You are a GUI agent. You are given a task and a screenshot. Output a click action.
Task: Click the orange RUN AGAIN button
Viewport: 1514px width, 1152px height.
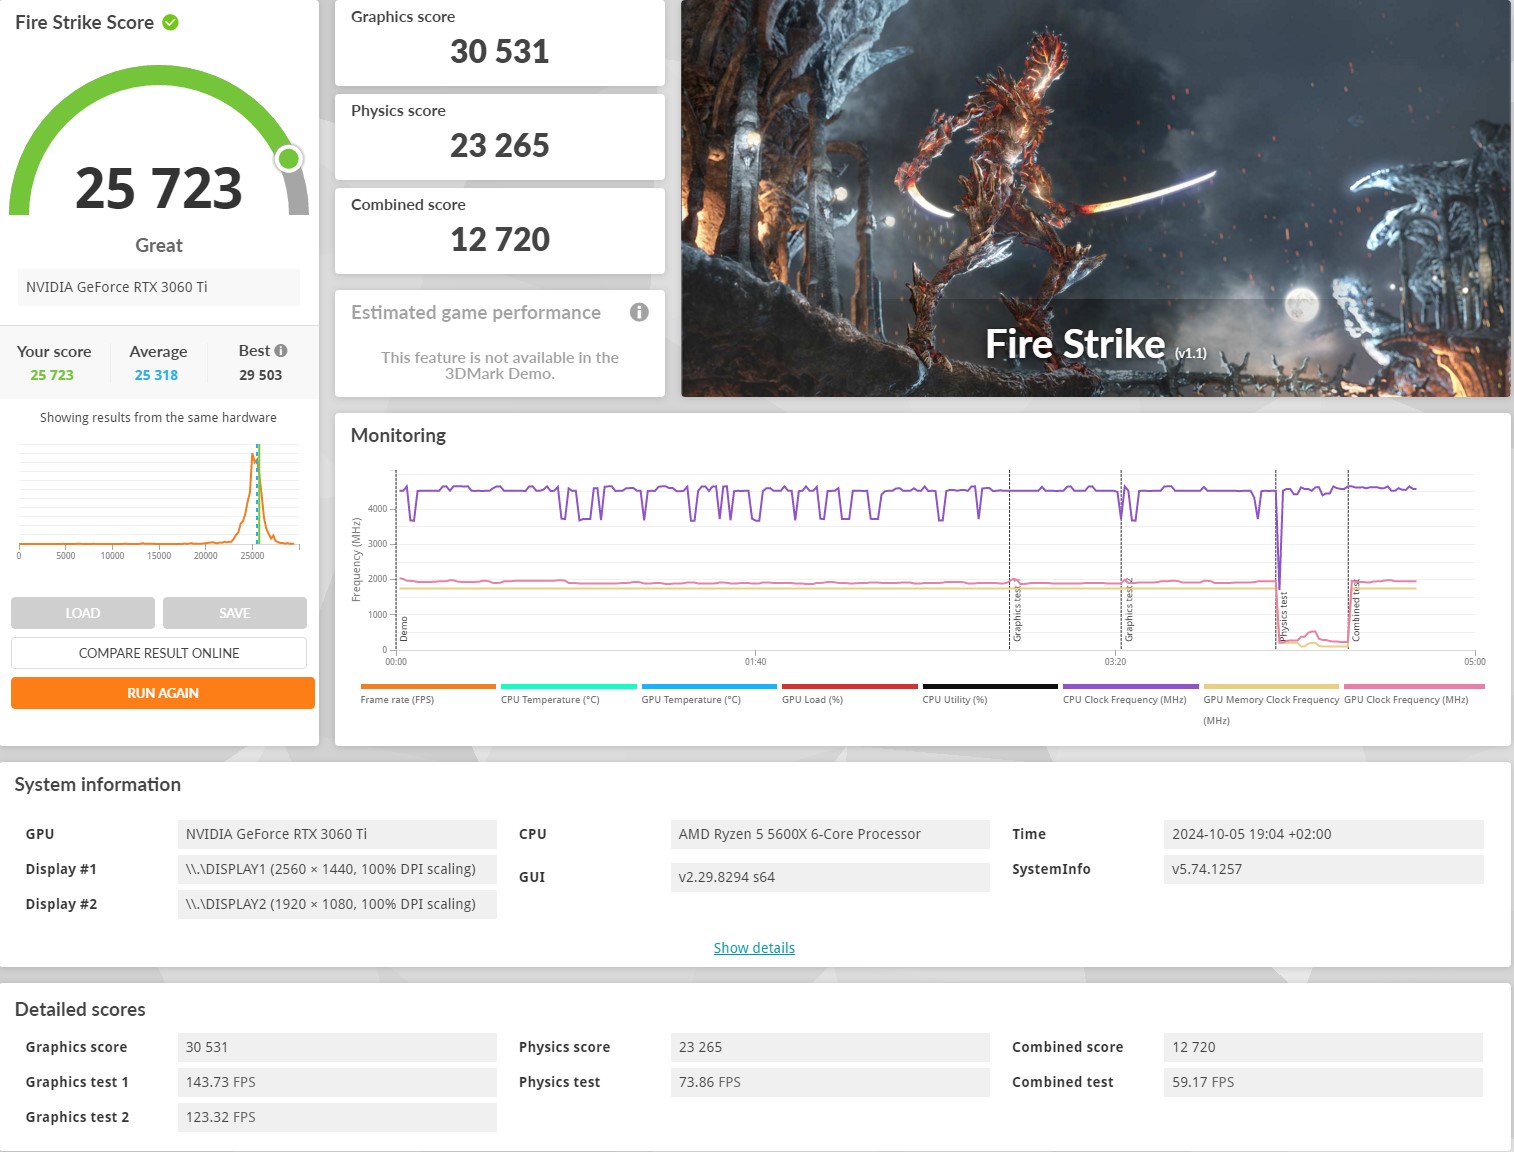(x=163, y=693)
